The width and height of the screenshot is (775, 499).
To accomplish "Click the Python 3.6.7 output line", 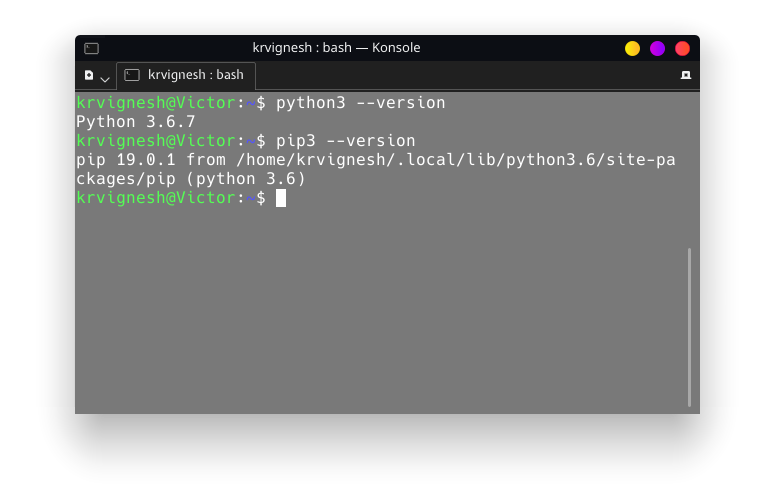I will pyautogui.click(x=135, y=122).
